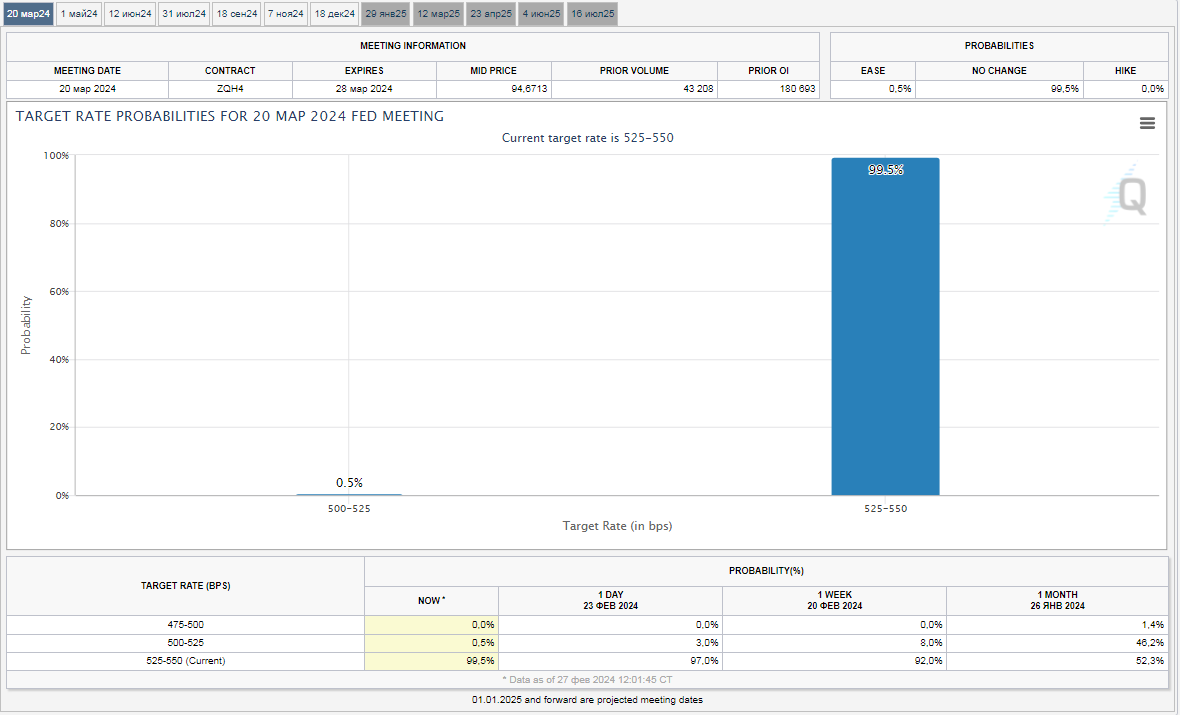Click the small 500-525 probability bar
The height and width of the screenshot is (715, 1180).
[349, 494]
